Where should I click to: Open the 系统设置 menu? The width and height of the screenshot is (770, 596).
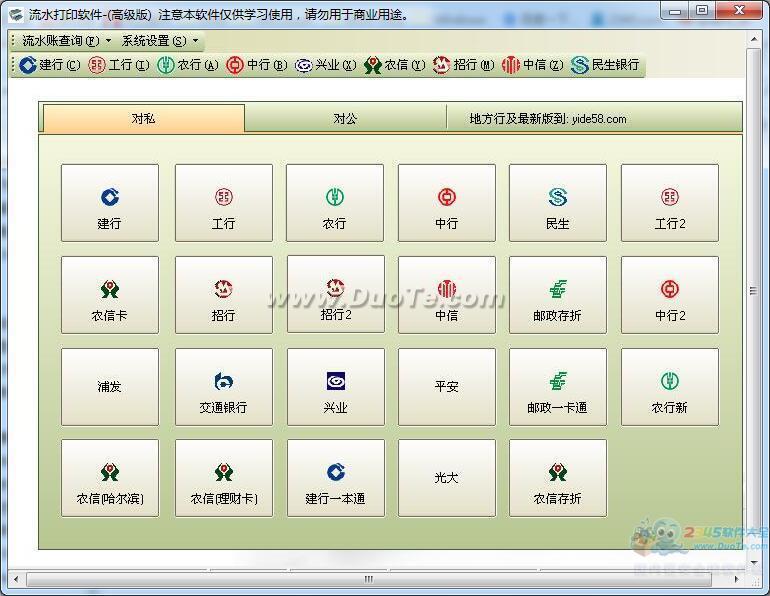[x=160, y=41]
